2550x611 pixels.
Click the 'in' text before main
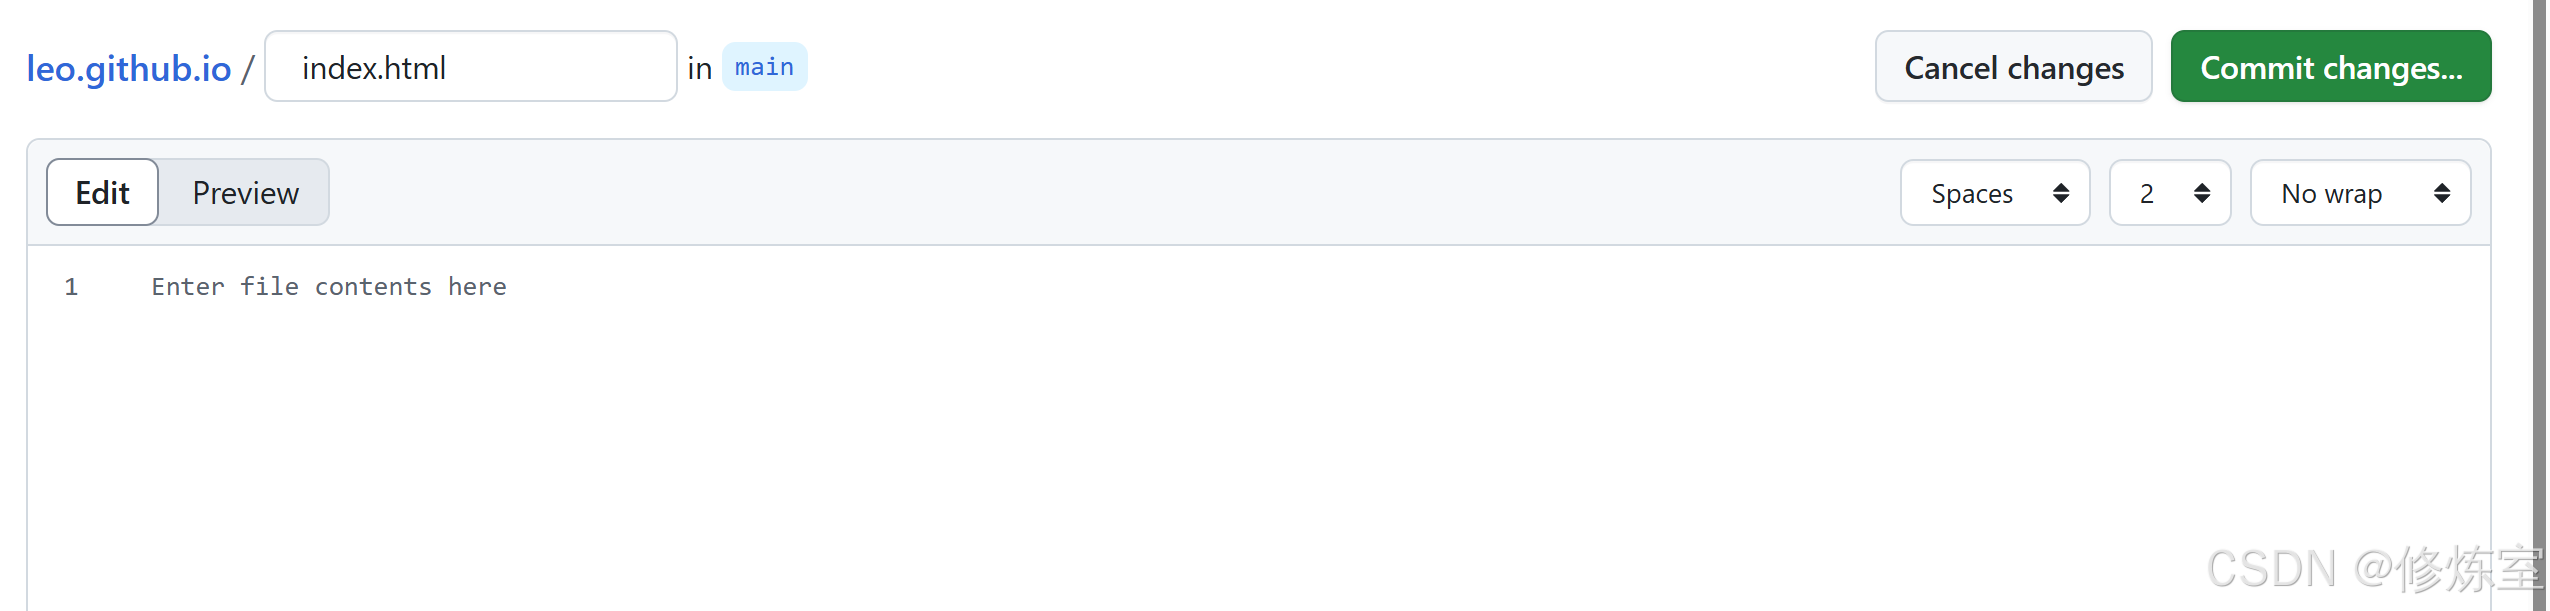tap(700, 68)
